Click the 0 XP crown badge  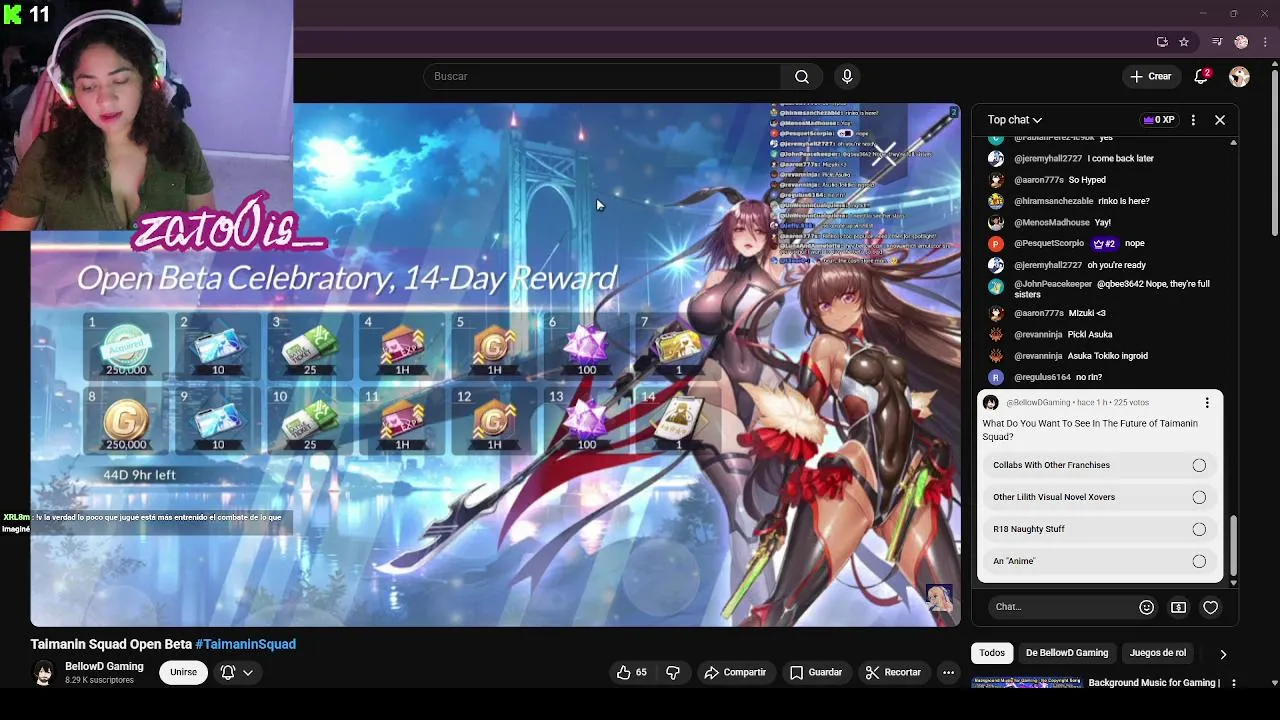point(1159,120)
